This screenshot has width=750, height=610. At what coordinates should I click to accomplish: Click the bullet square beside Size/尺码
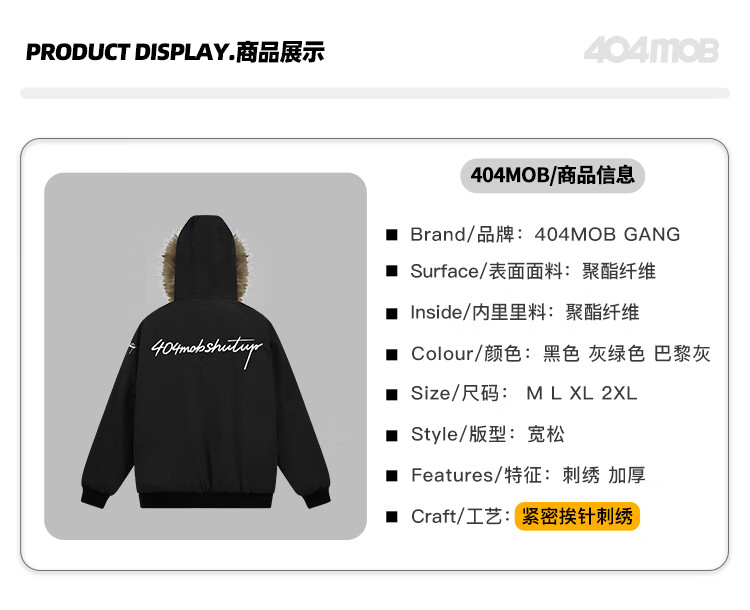(392, 394)
